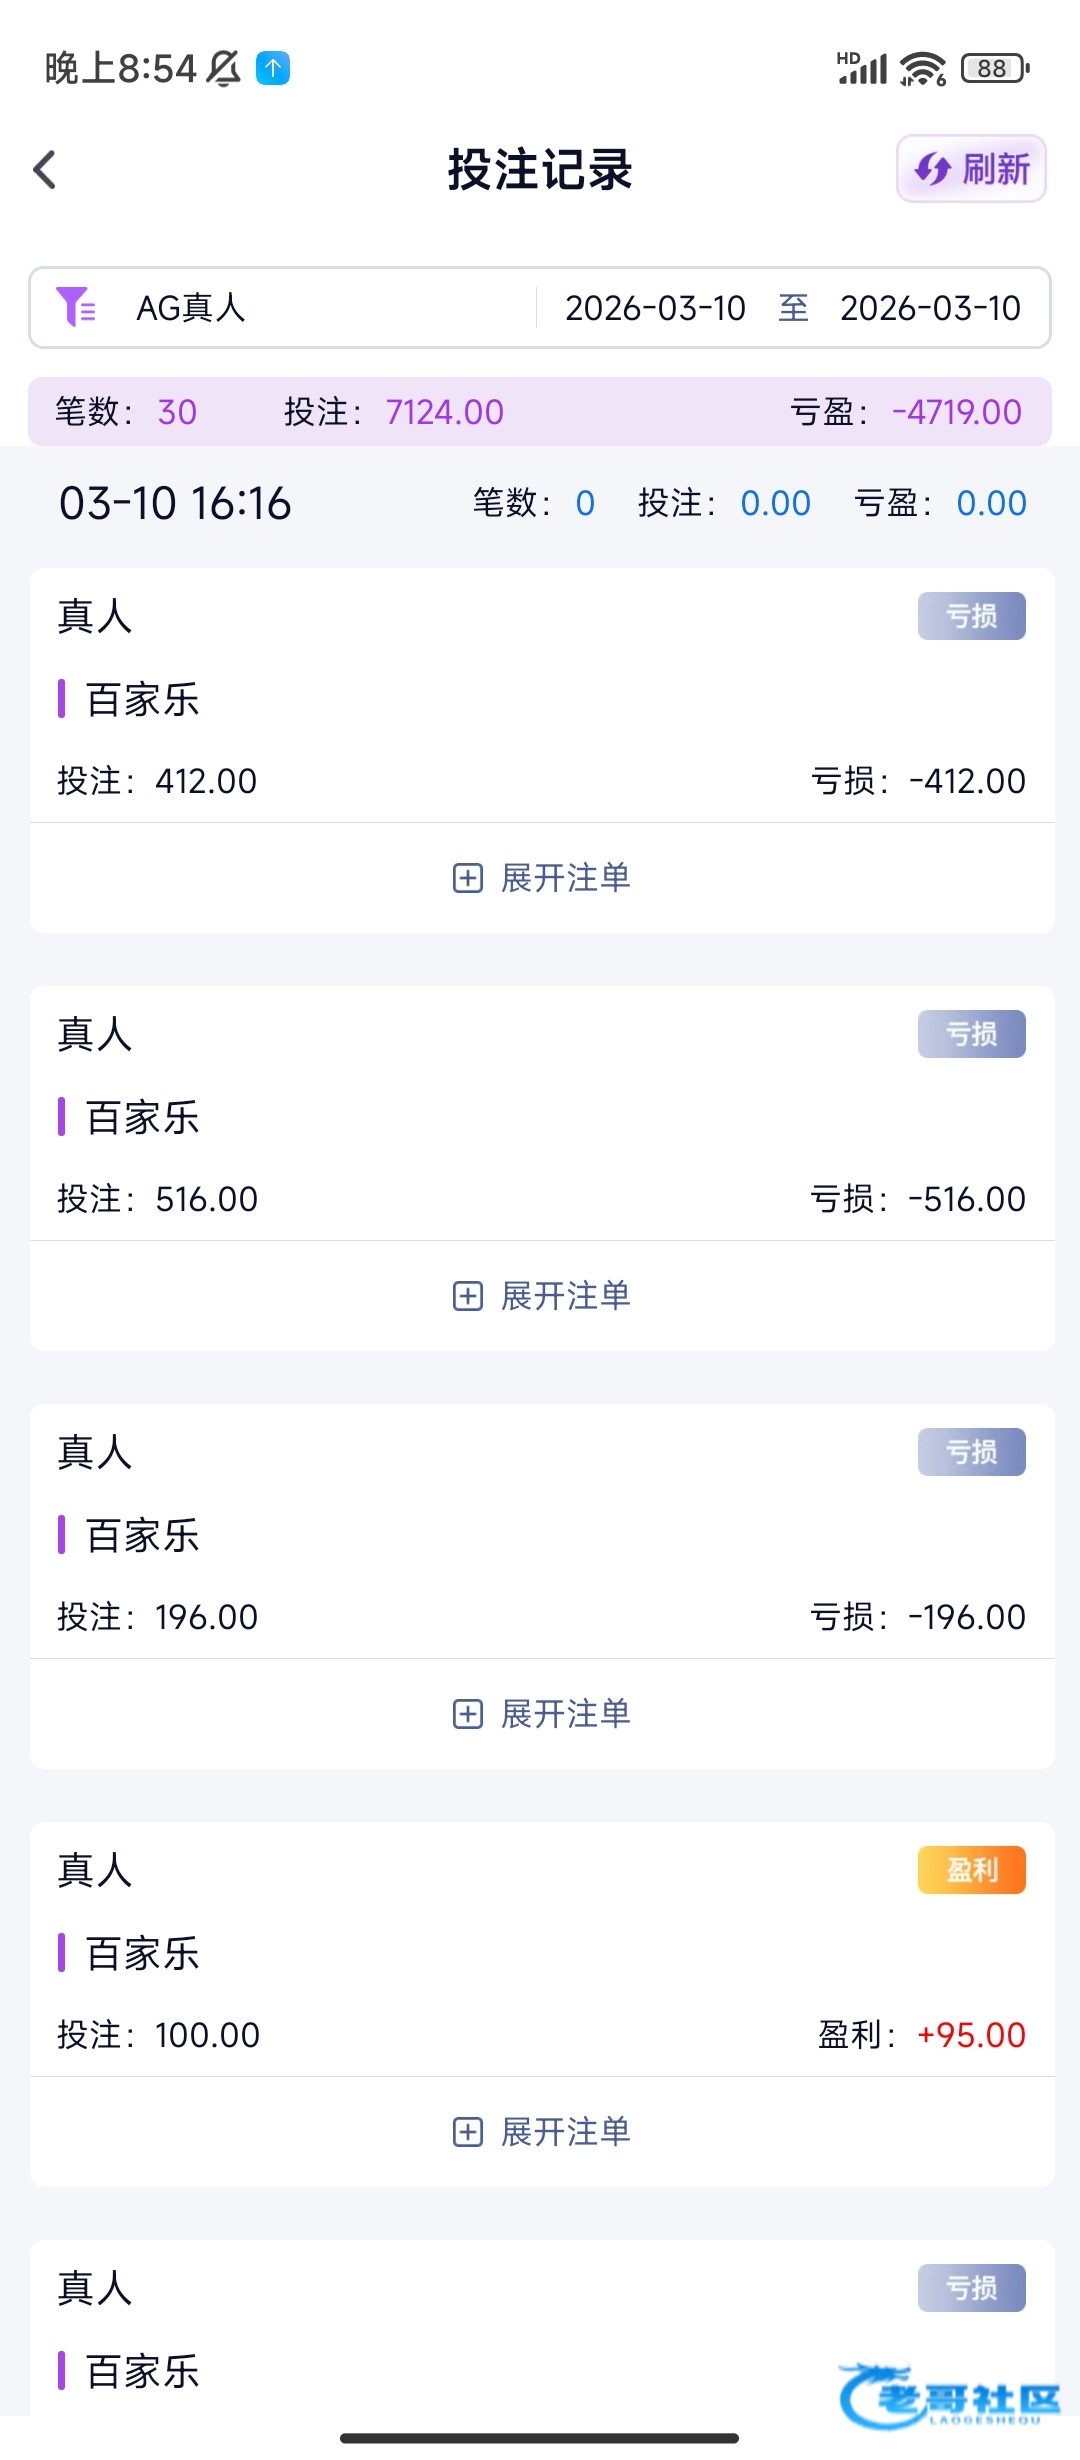Tap the 亏损 badge on 412.00 record

click(971, 616)
